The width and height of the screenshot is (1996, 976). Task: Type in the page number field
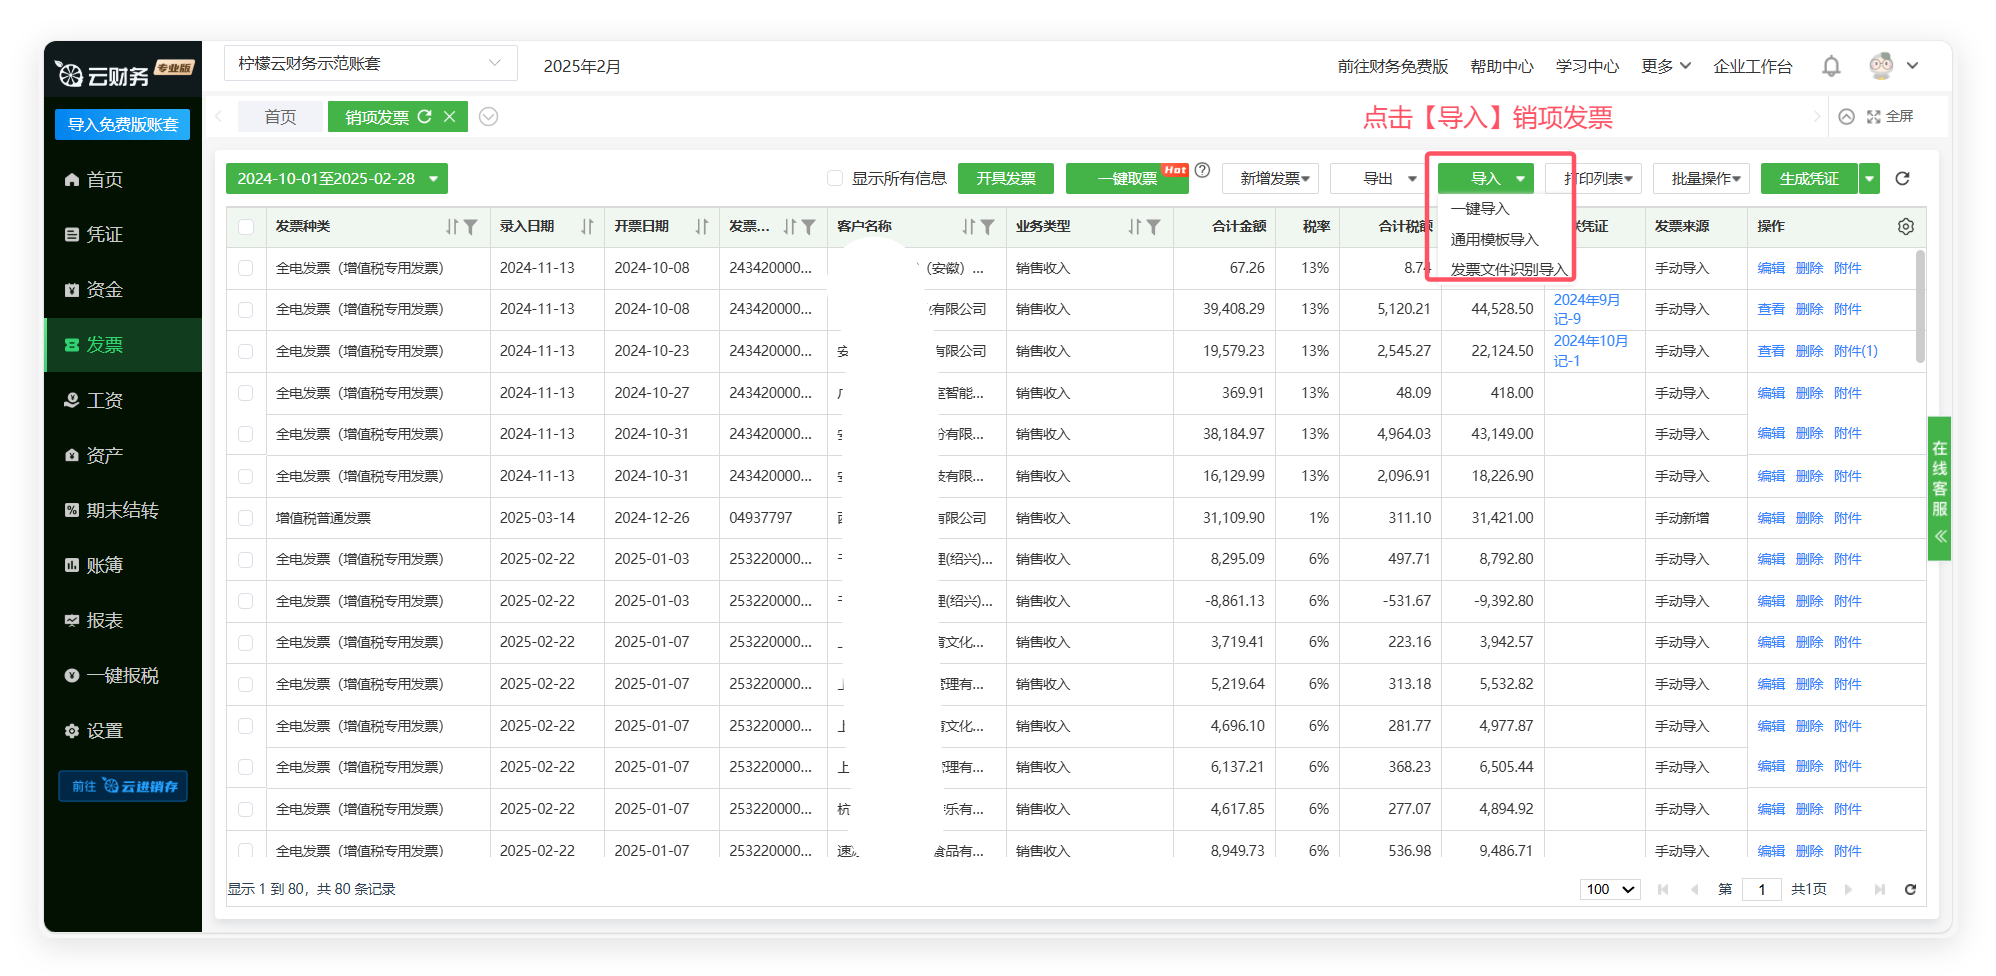point(1761,889)
